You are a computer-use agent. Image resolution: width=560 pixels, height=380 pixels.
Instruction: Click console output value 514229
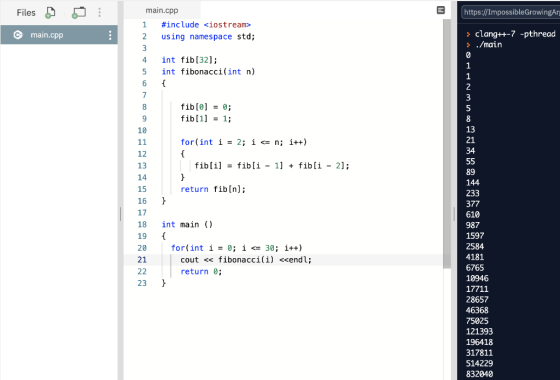point(479,363)
